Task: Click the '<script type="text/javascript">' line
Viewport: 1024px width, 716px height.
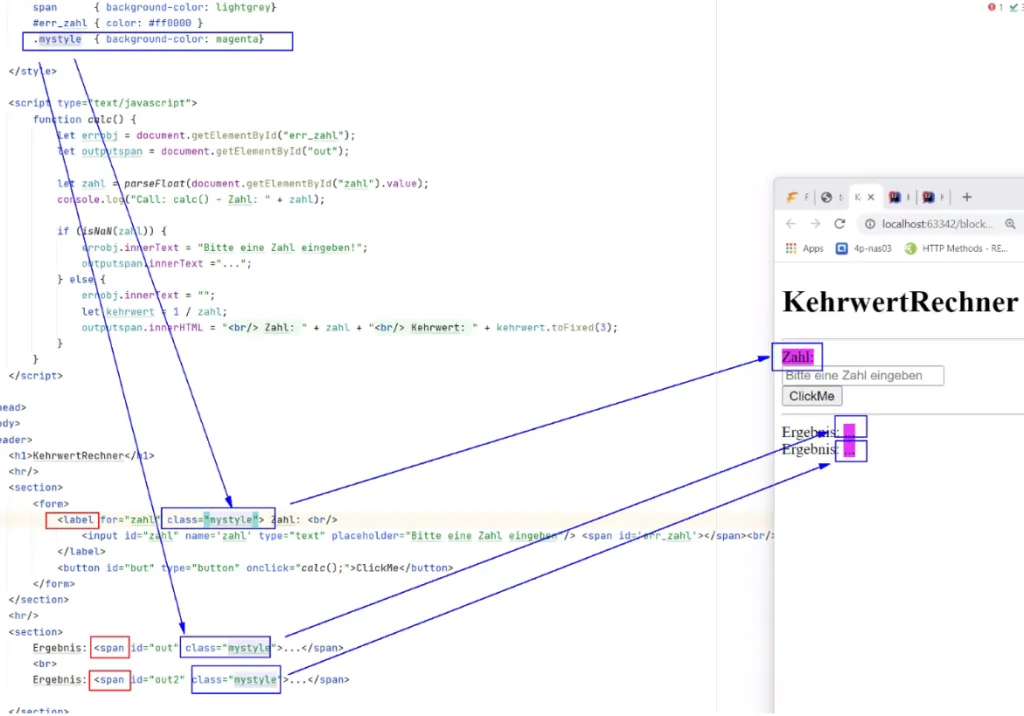Action: pyautogui.click(x=103, y=103)
